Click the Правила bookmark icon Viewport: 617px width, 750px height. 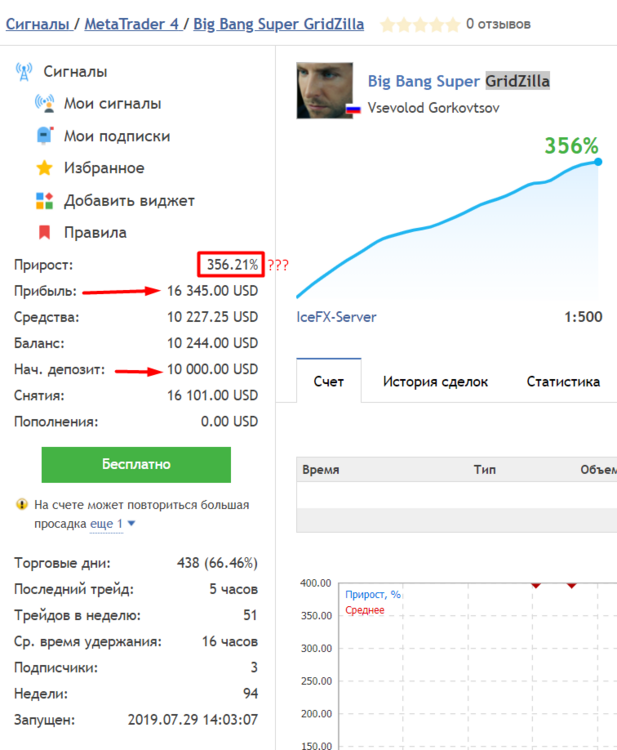tap(44, 232)
